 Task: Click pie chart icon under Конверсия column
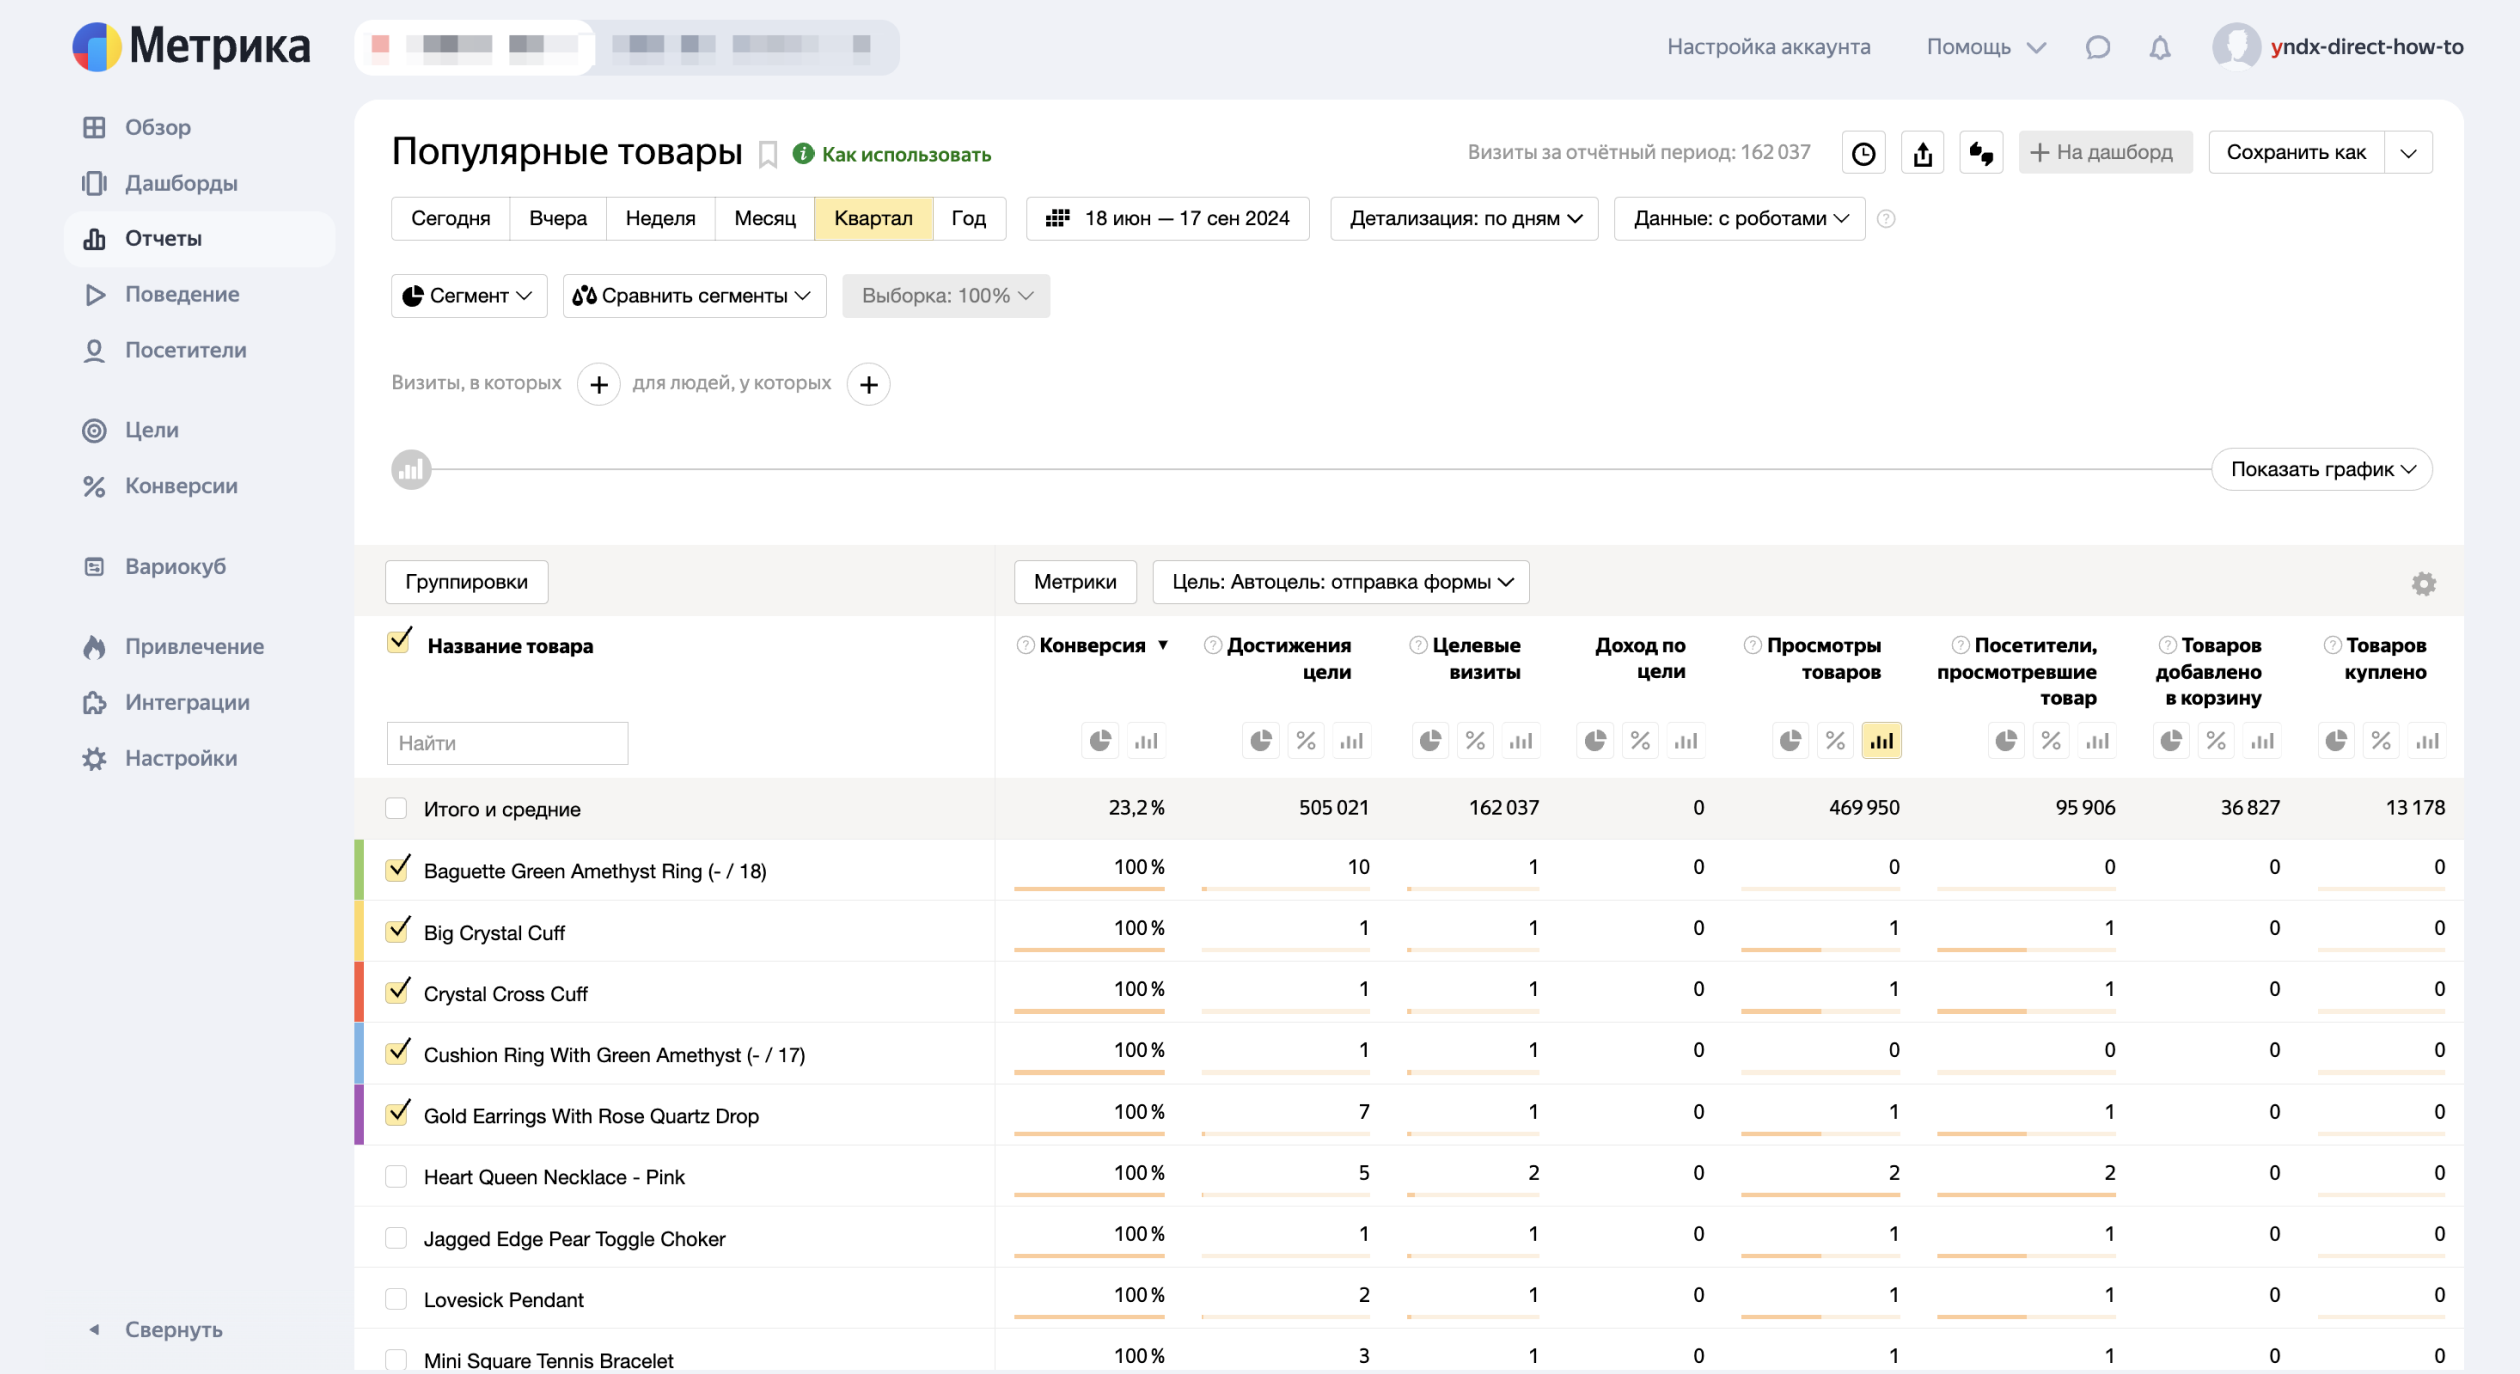1100,741
